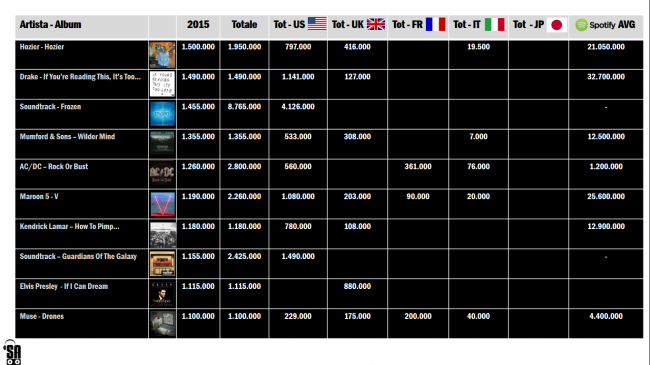Click Drake's Spotify average 32.700.000
Image resolution: width=650 pixels, height=365 pixels.
606,77
